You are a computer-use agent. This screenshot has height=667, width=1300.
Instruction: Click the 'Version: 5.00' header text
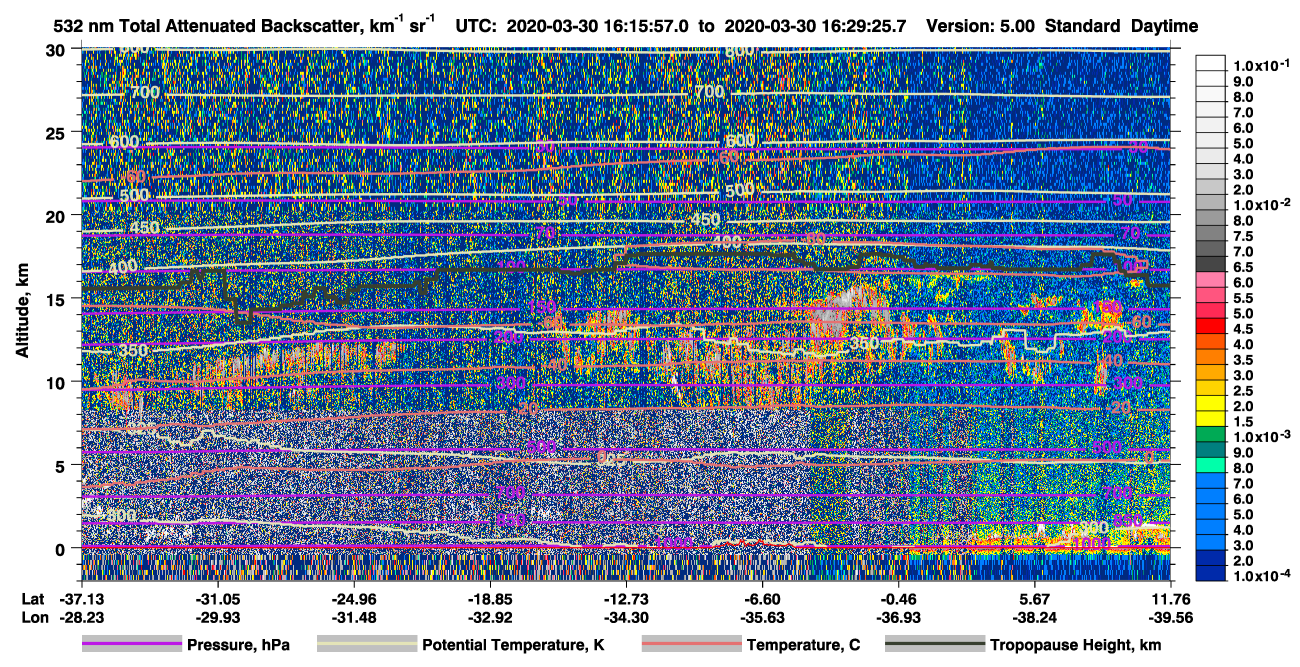coord(982,26)
